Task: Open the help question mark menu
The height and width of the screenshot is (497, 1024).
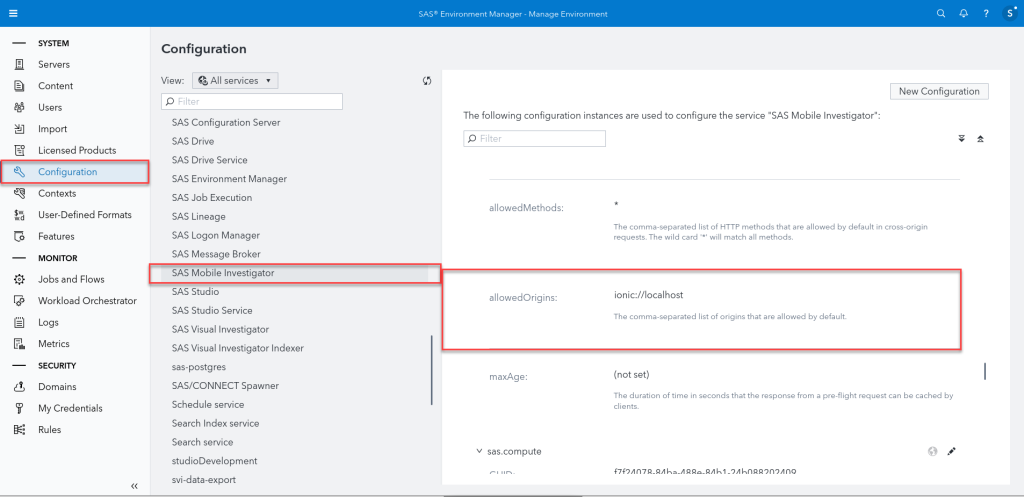Action: (x=986, y=14)
